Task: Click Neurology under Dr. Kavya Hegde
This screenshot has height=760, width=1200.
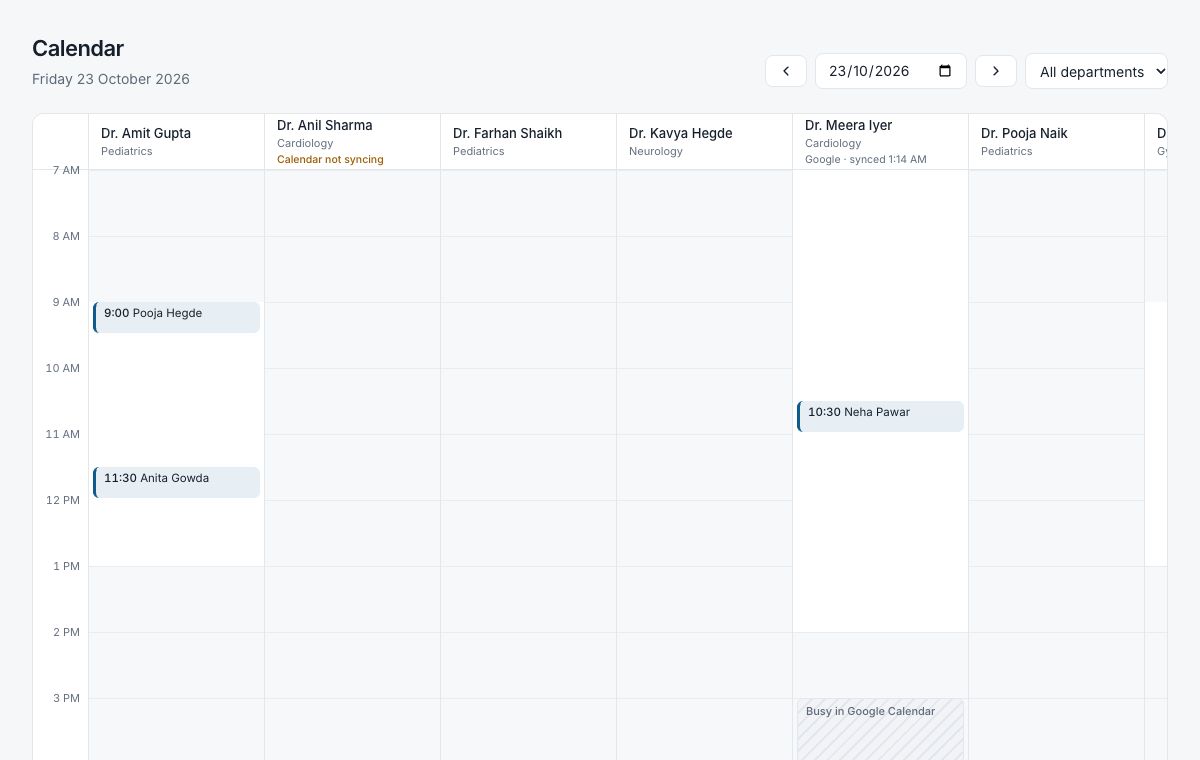Action: (x=656, y=152)
